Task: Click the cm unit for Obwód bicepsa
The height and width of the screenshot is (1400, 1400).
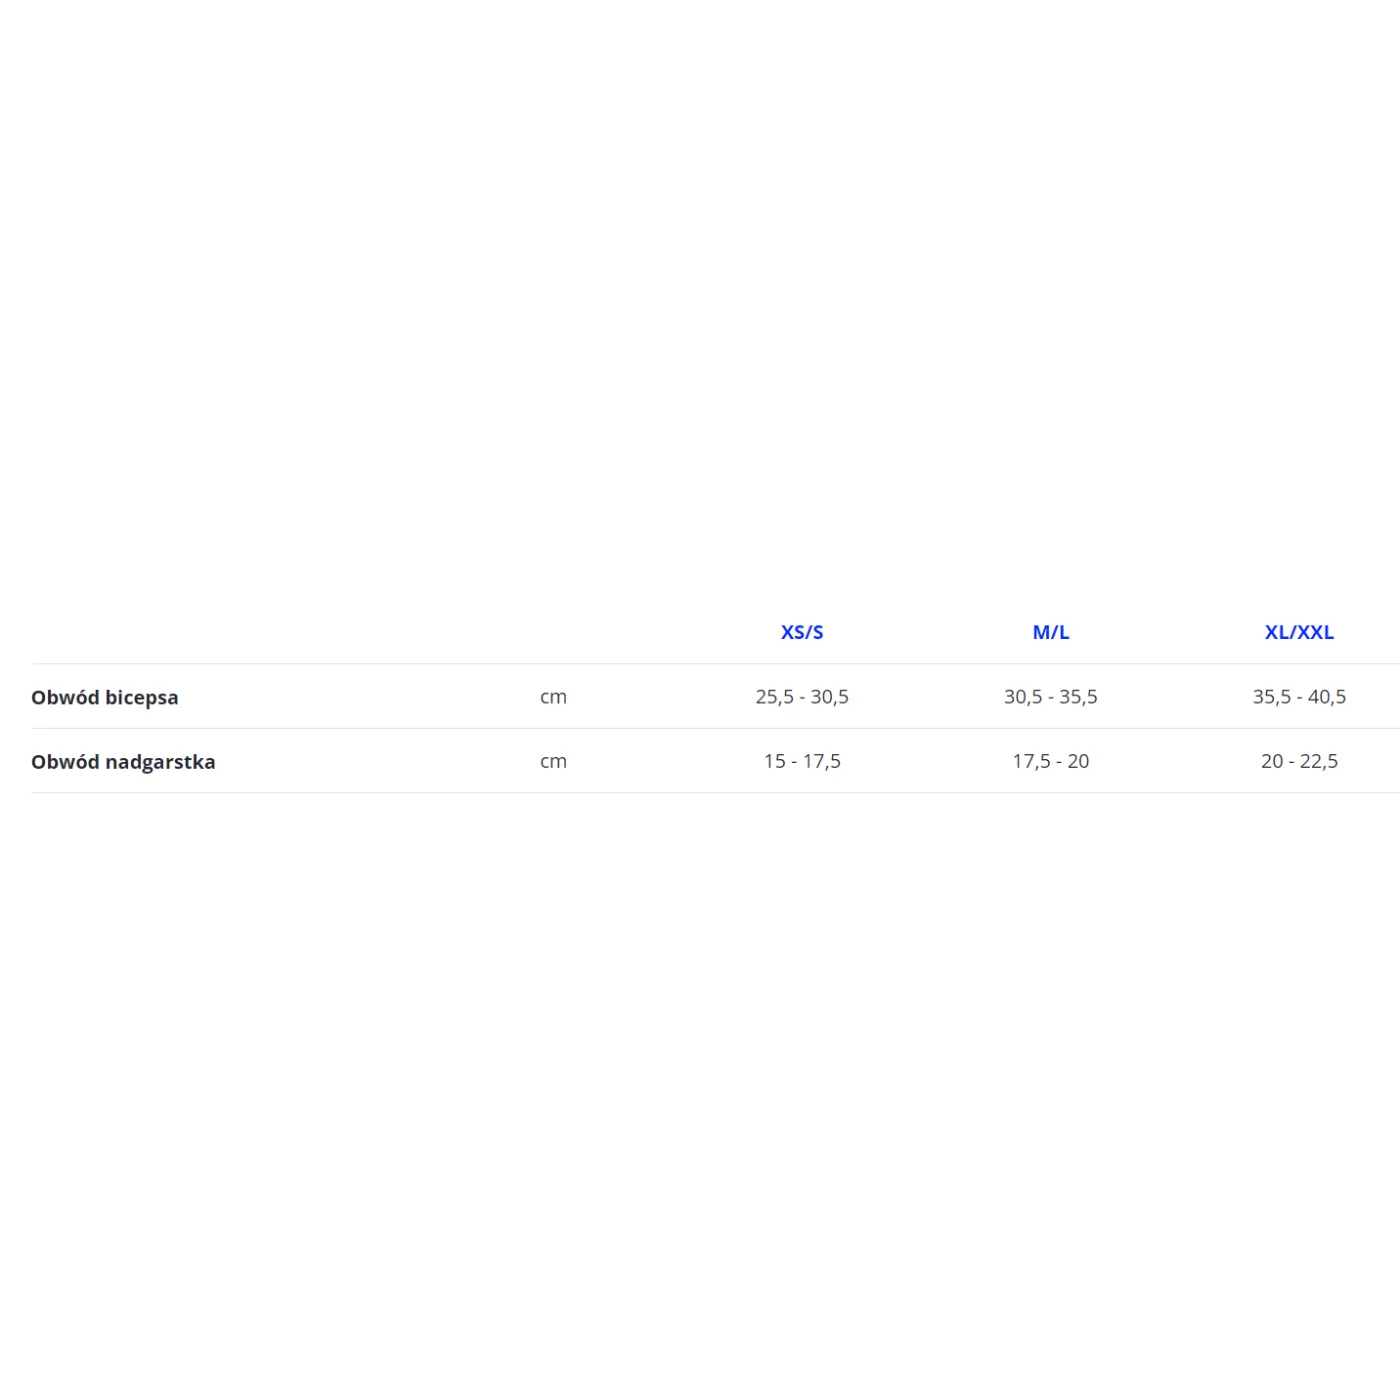Action: (x=553, y=697)
